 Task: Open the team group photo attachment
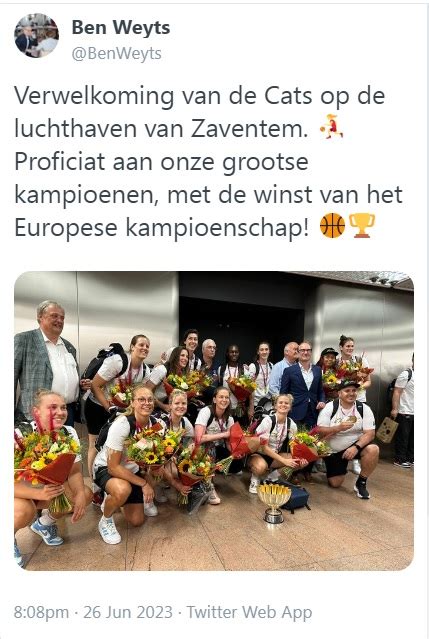coord(214,421)
